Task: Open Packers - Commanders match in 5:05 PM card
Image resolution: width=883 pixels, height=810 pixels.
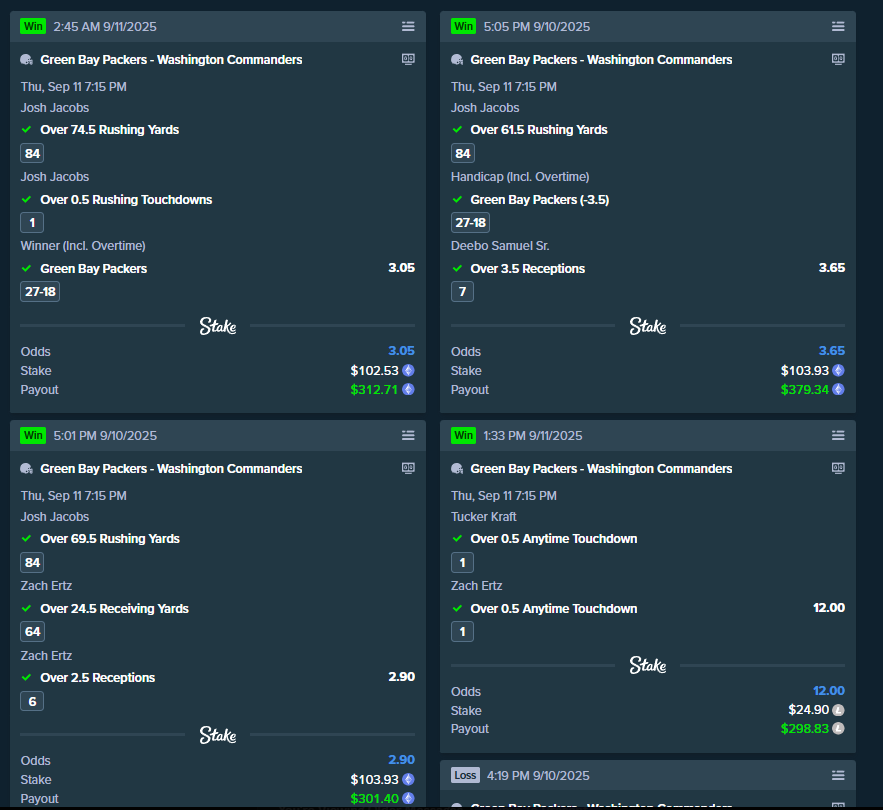Action: point(601,60)
